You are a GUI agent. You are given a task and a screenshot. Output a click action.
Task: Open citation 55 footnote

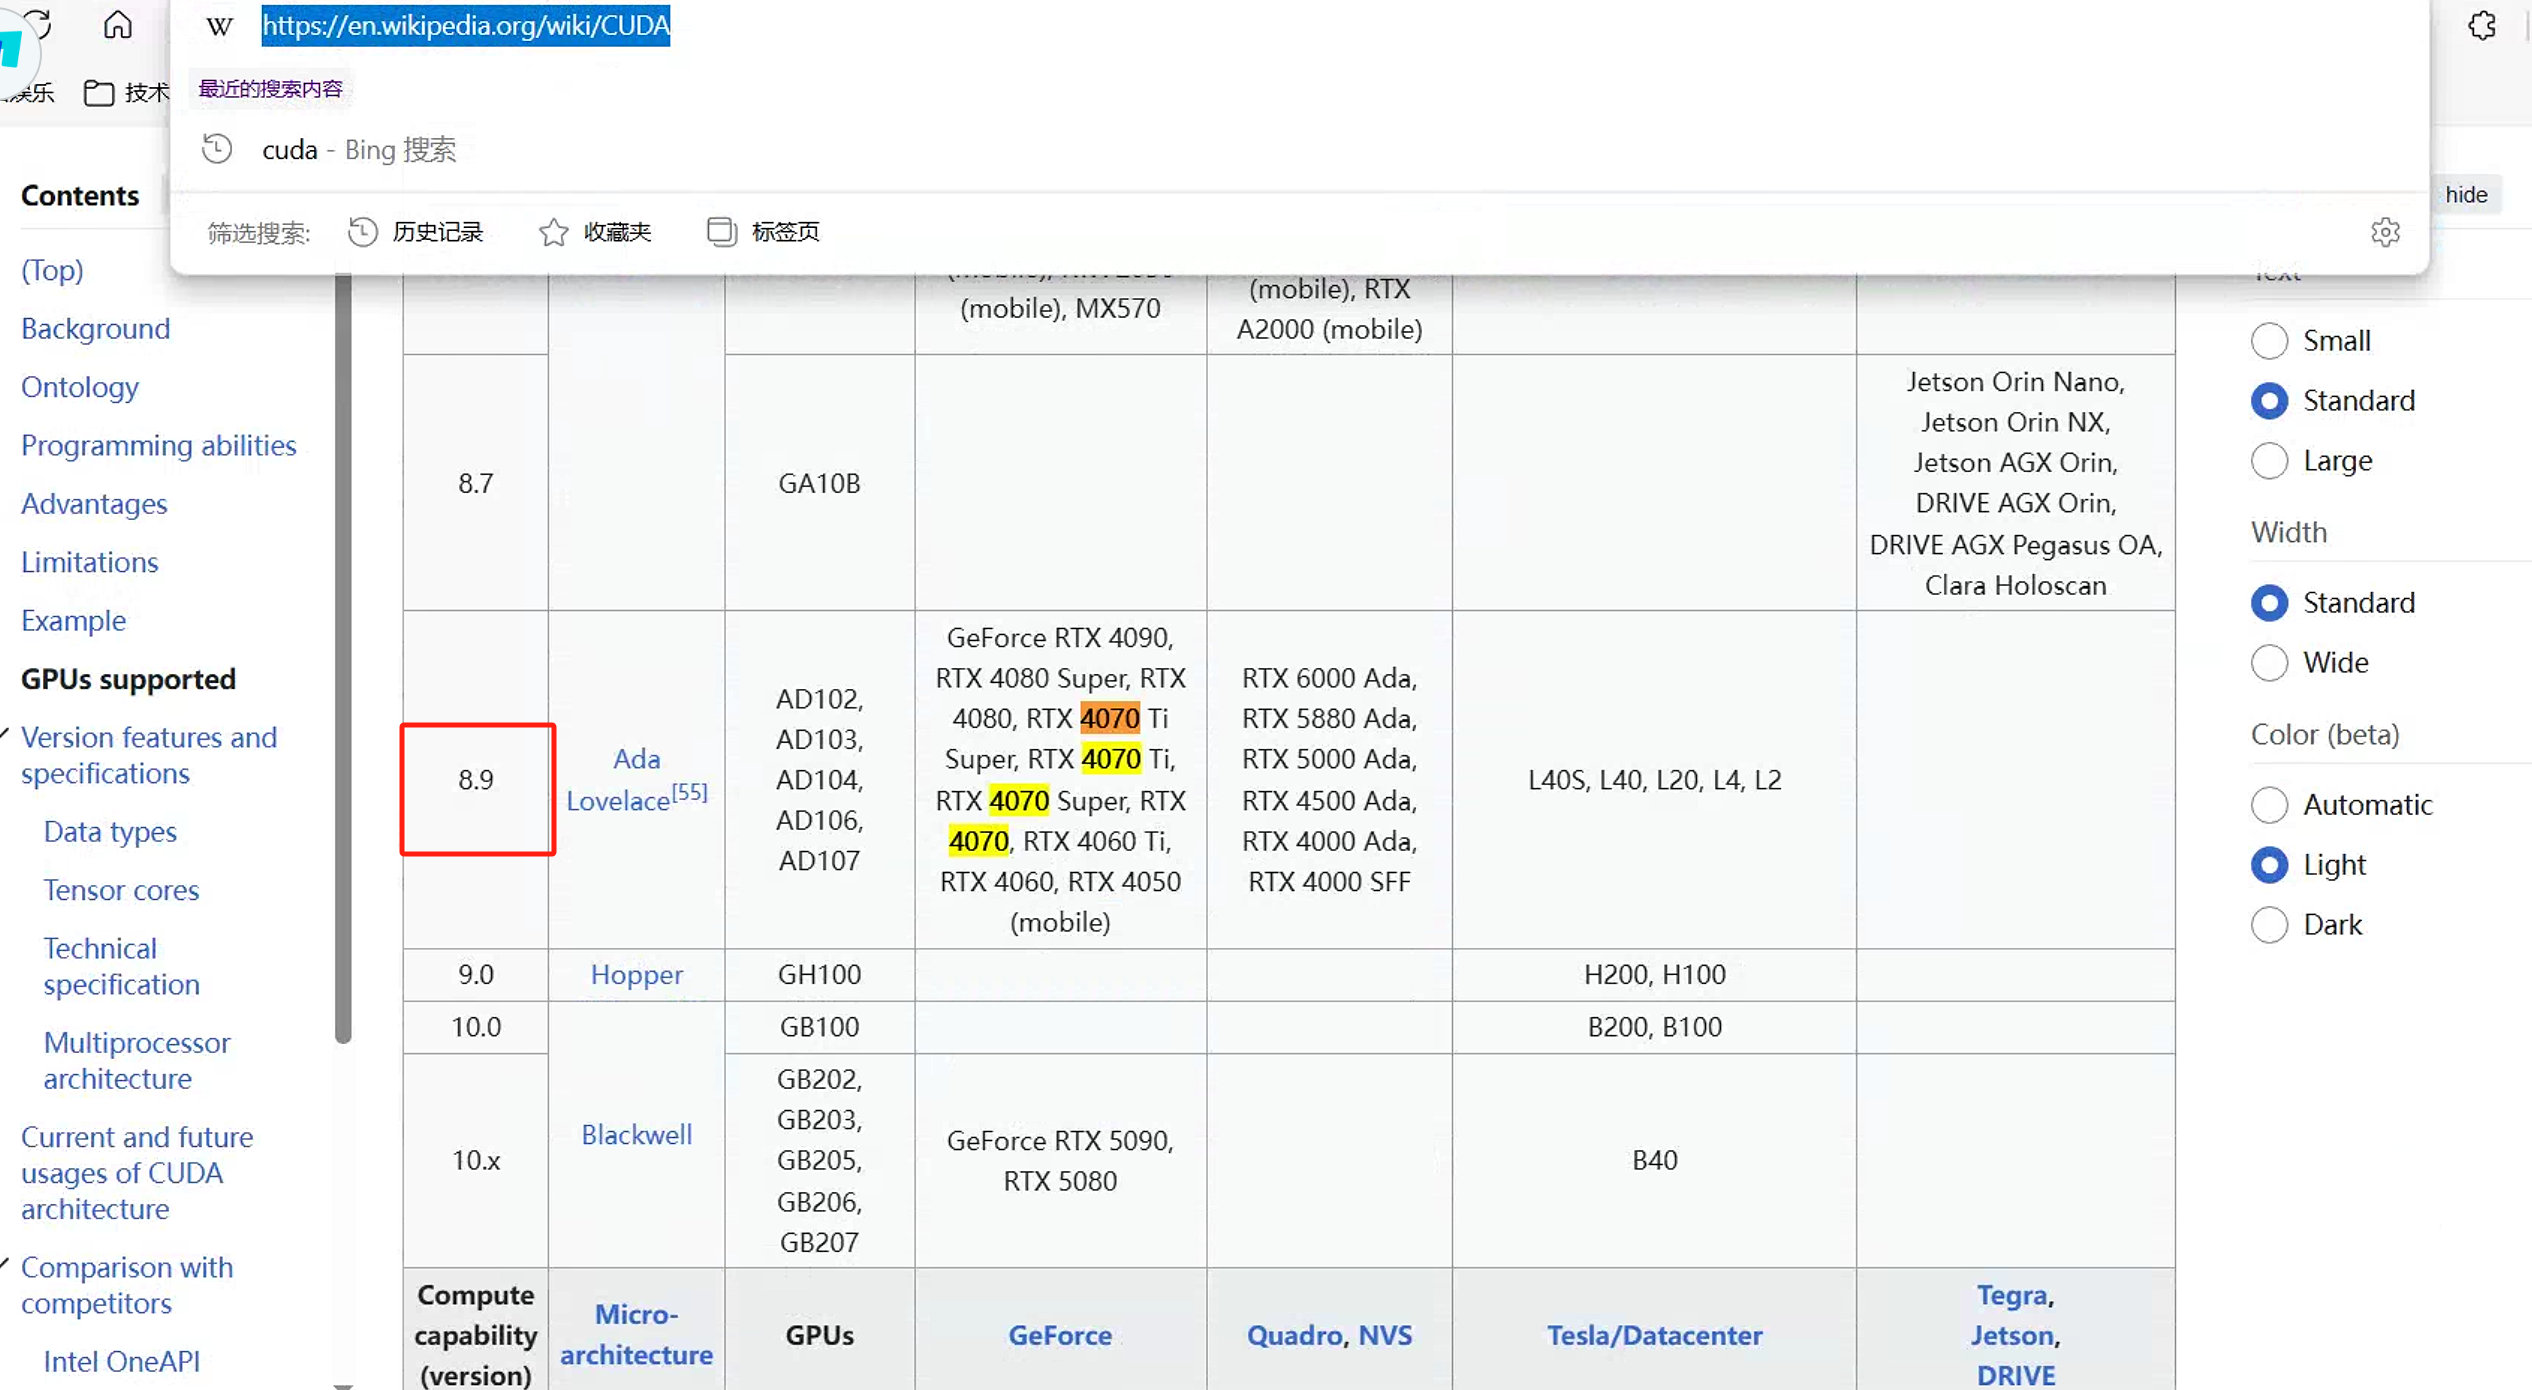point(690,793)
